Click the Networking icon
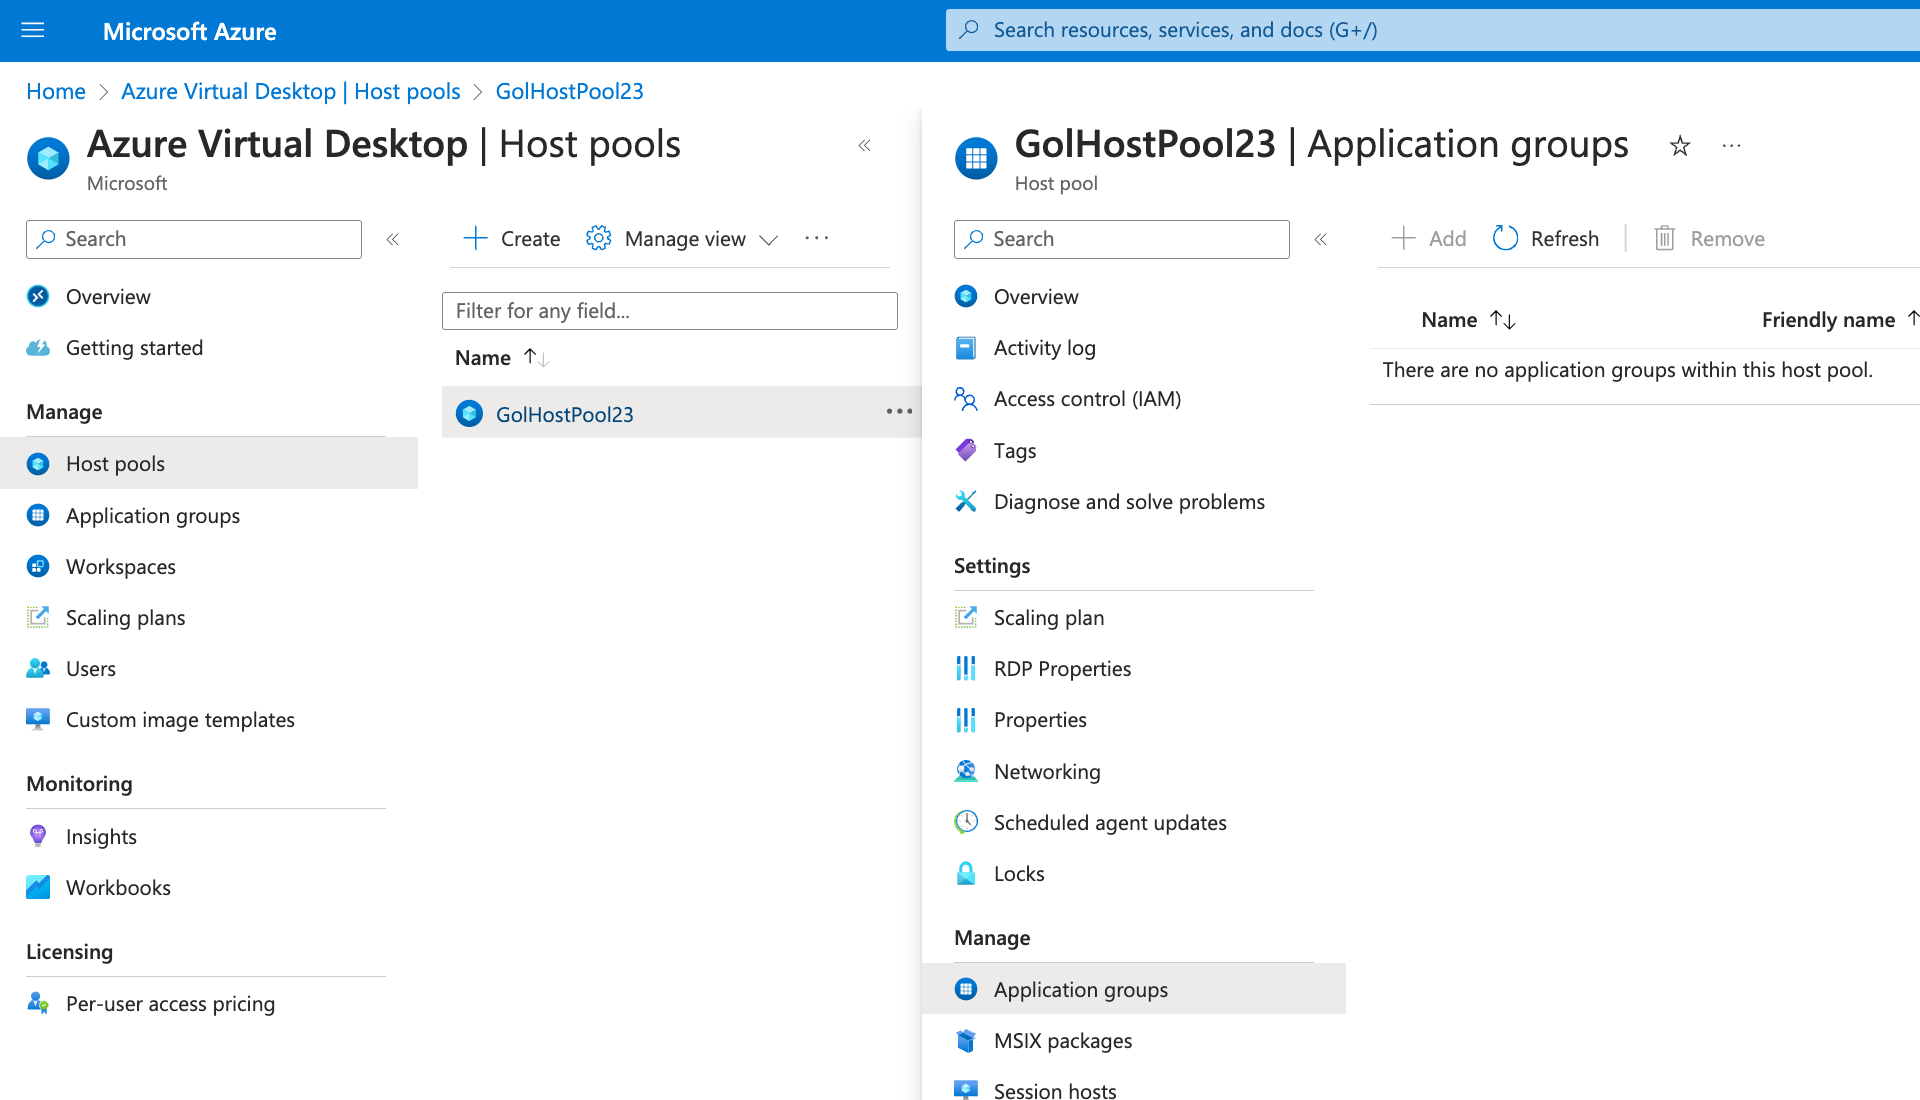1920x1100 pixels. [966, 771]
